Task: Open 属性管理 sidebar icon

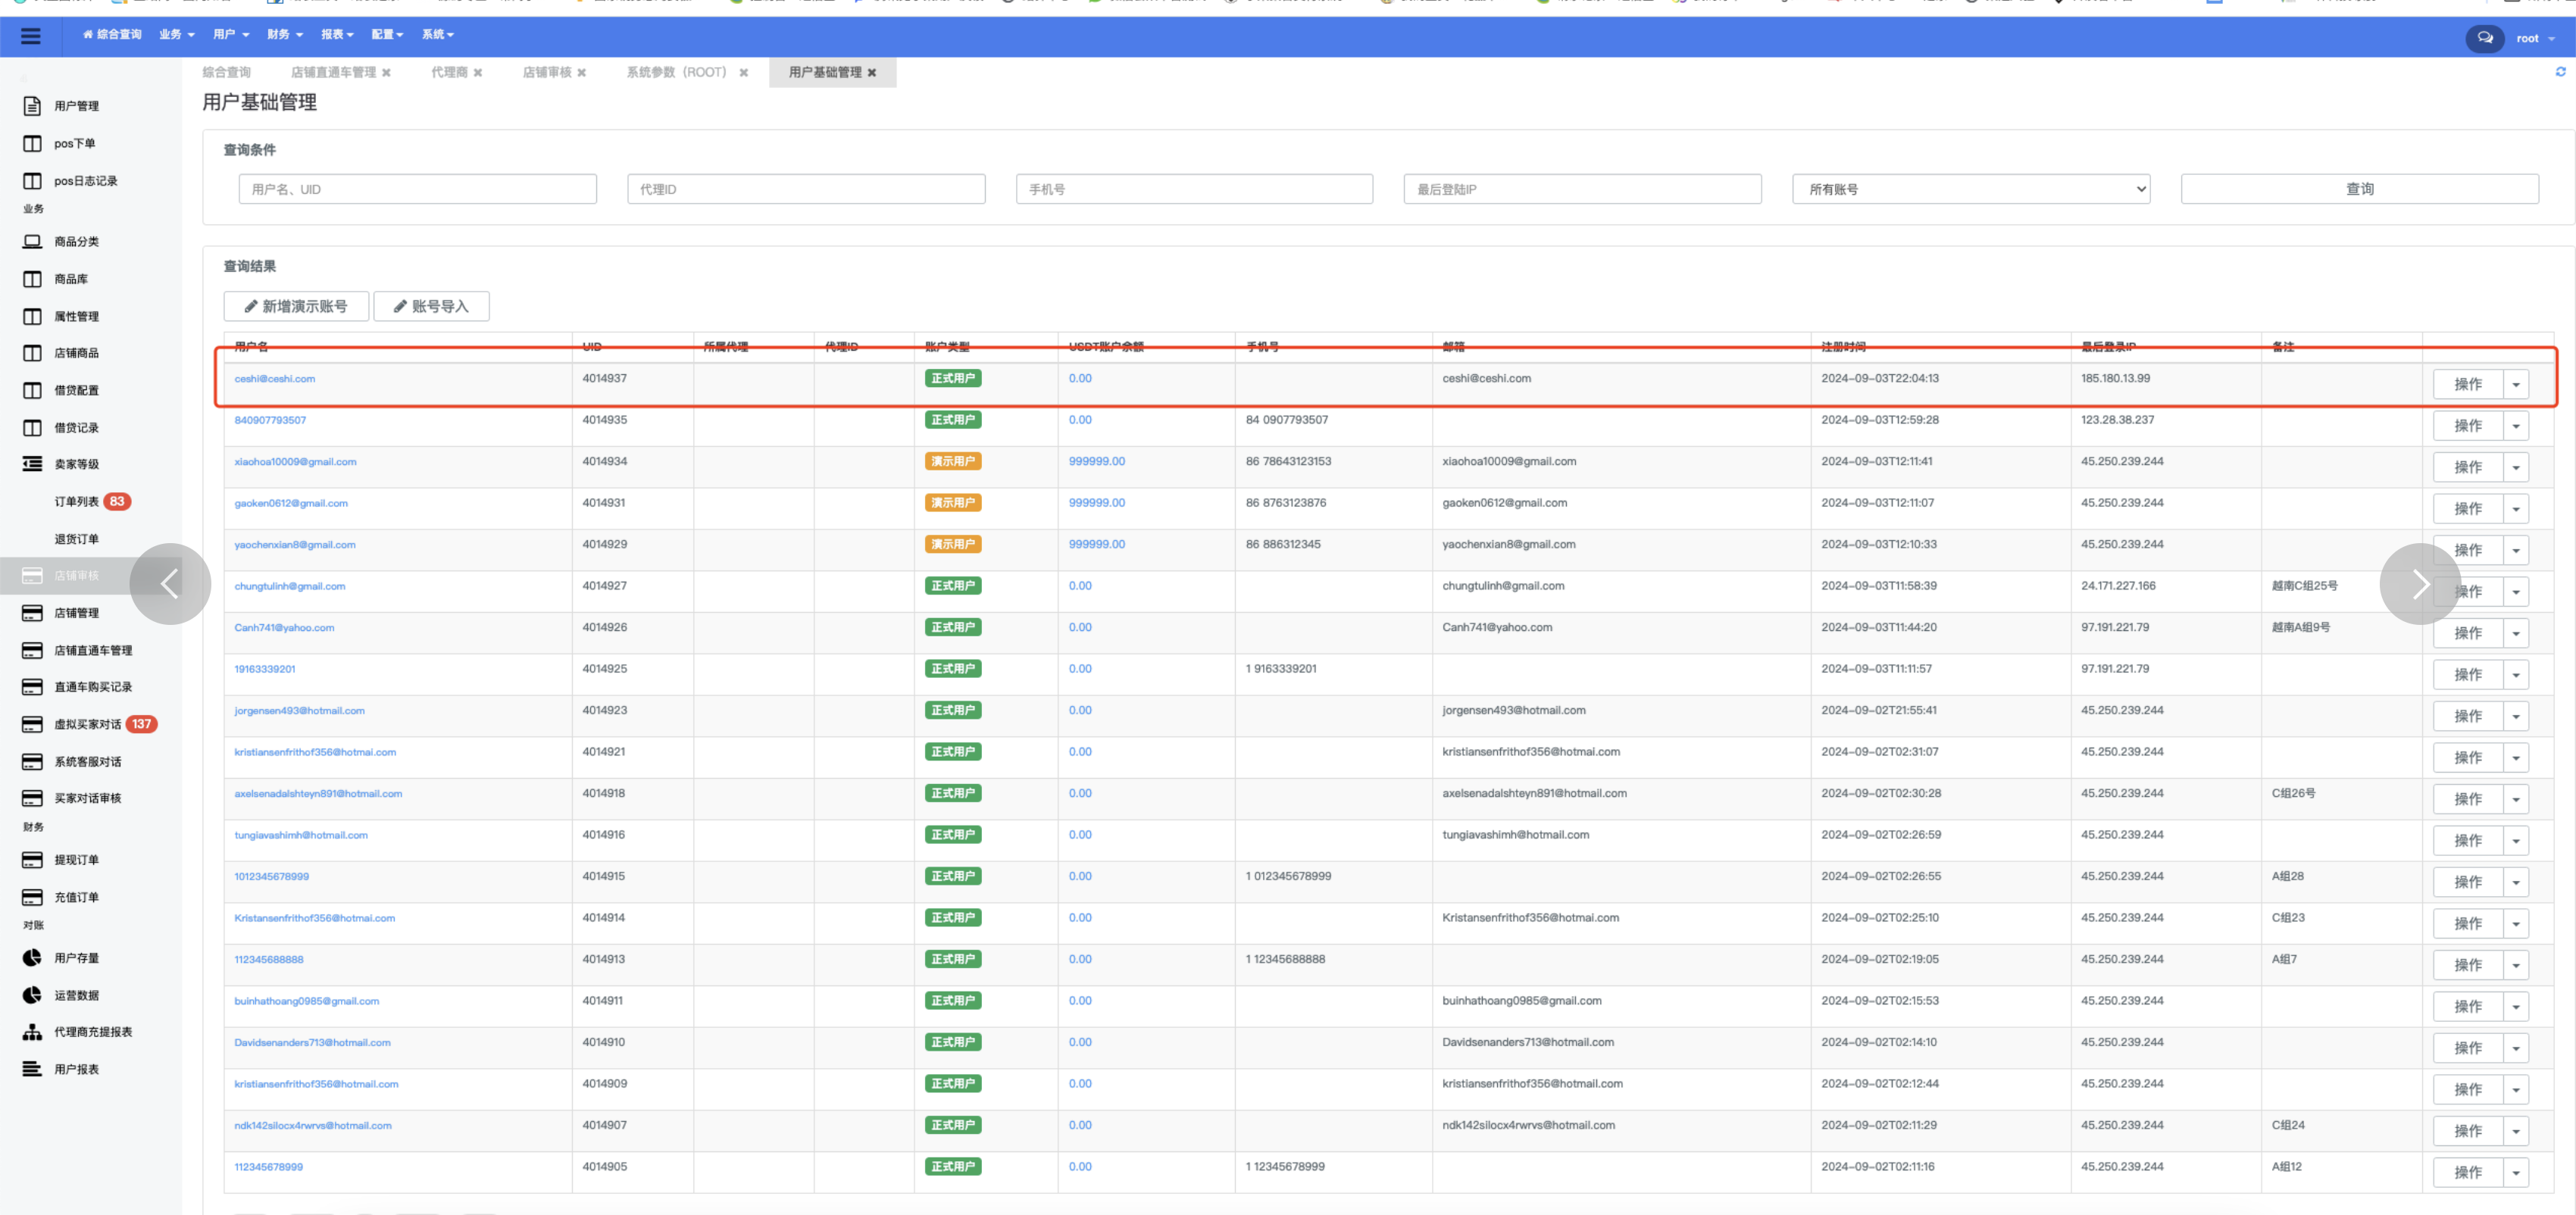Action: 32,316
